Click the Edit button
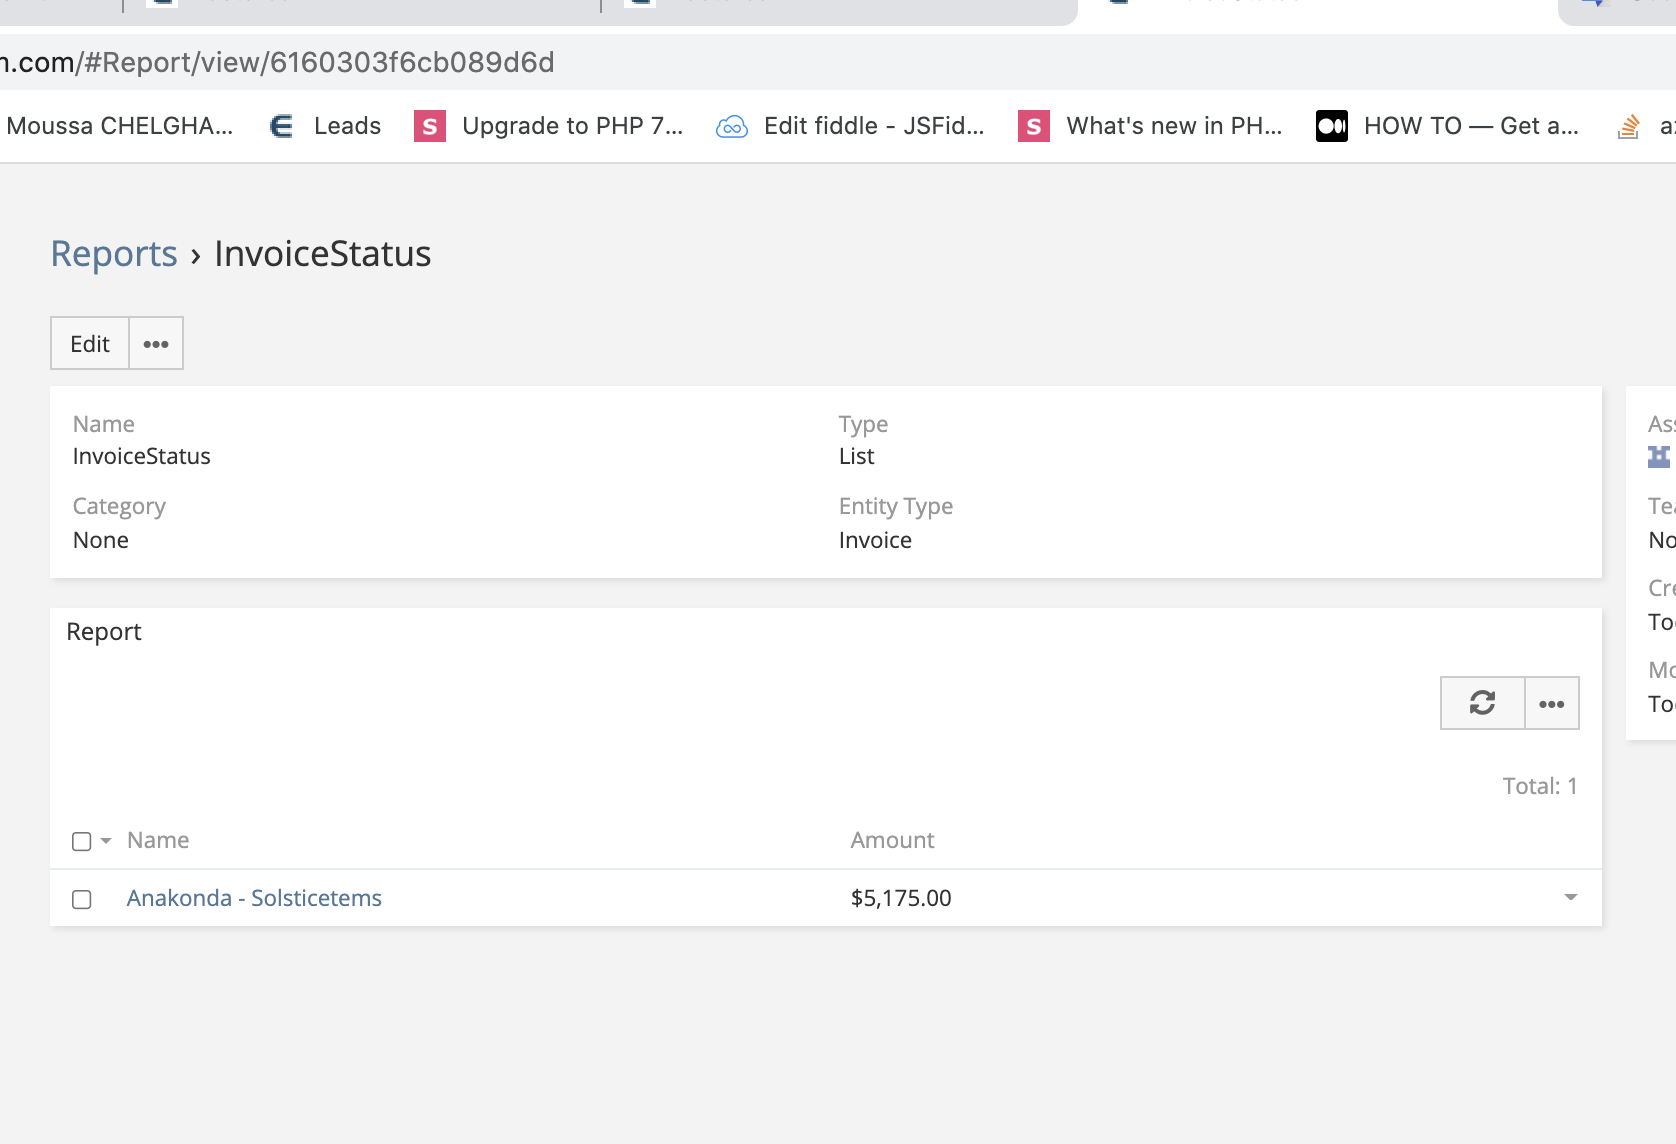 (90, 344)
